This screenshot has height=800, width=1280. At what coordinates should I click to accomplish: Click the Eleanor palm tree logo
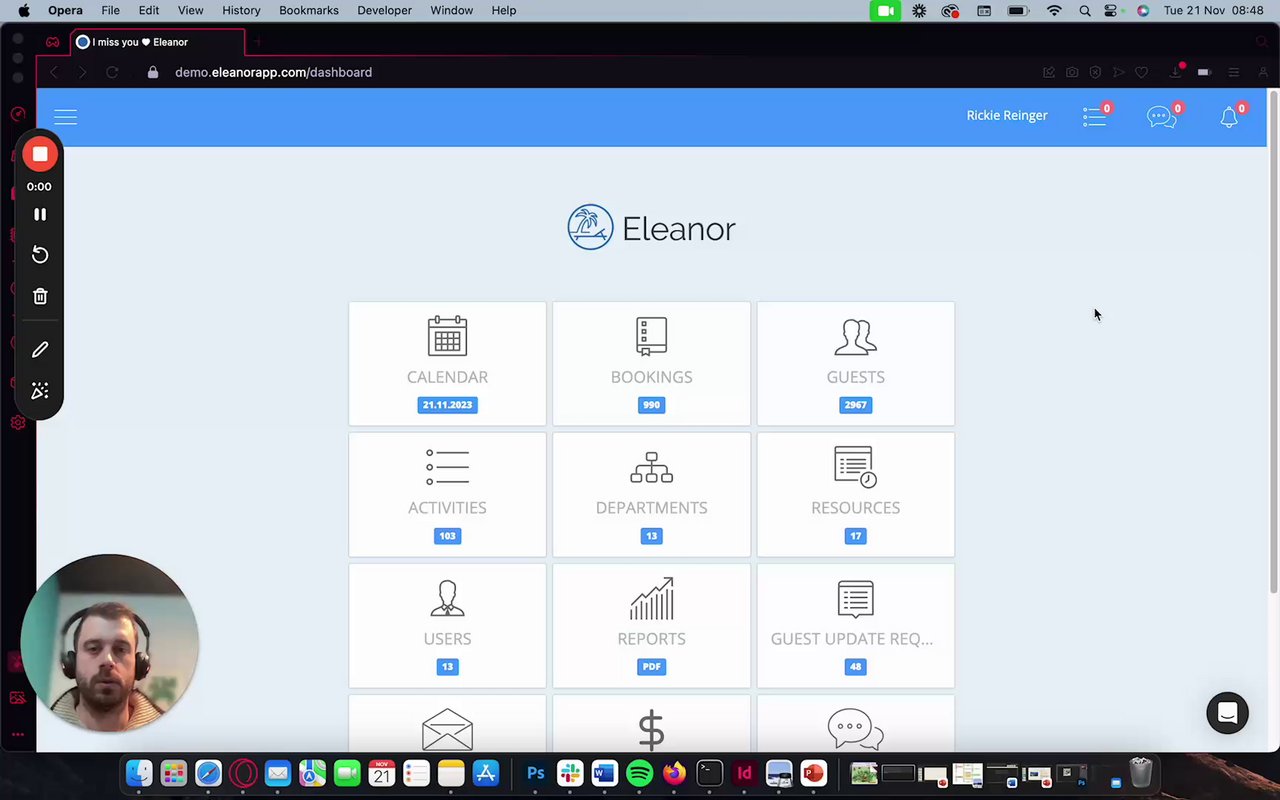pyautogui.click(x=590, y=228)
